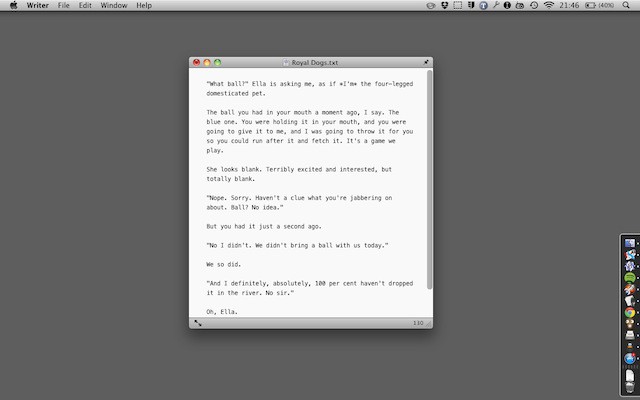Click the Dropbox menu bar icon
Screen dimensions: 640x400
pos(444,6)
